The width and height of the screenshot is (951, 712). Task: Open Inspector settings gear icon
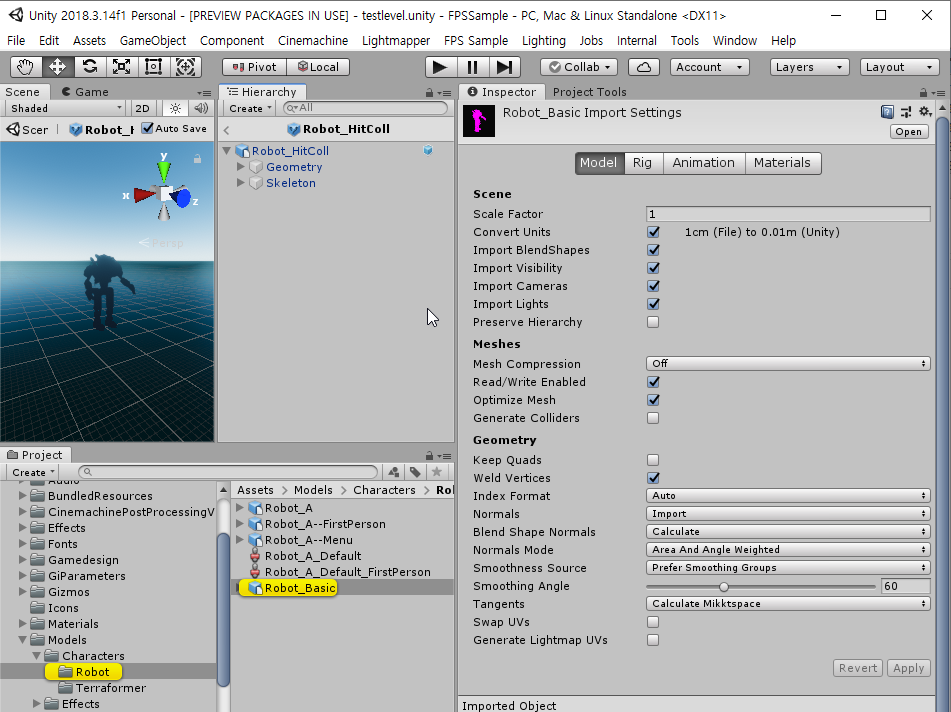click(925, 112)
